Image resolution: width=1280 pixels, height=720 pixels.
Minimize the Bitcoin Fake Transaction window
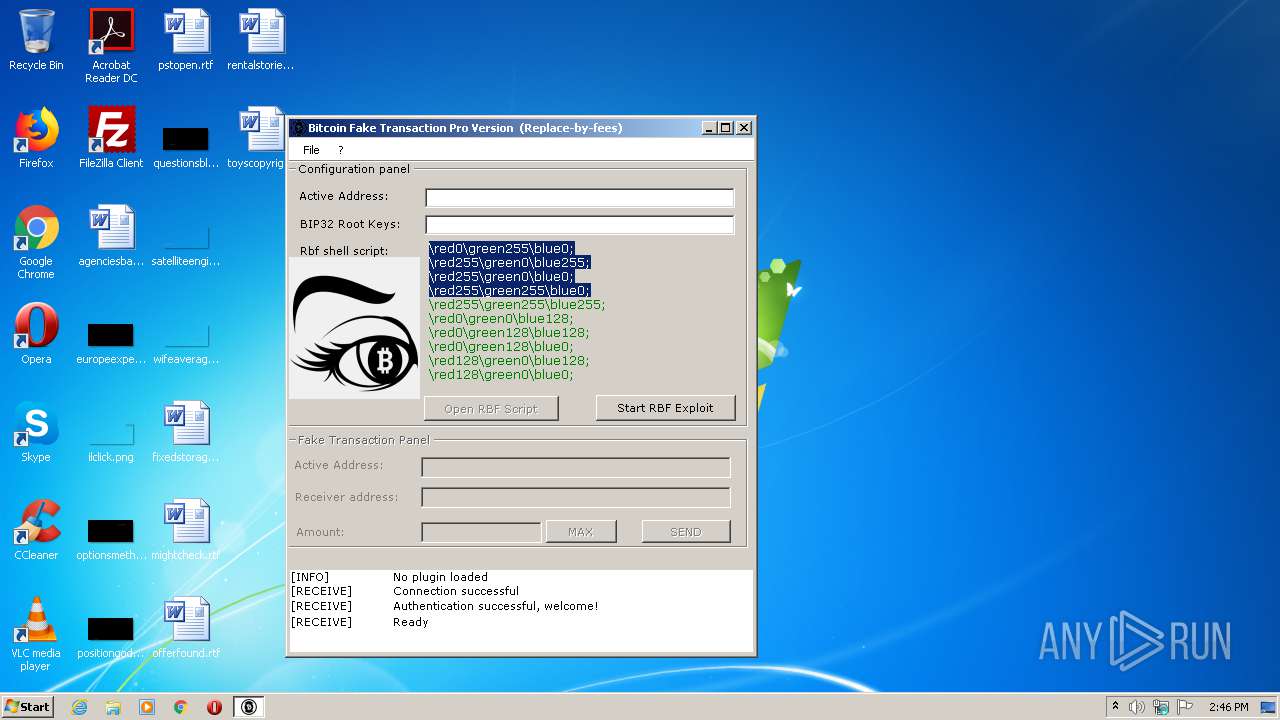pos(709,128)
